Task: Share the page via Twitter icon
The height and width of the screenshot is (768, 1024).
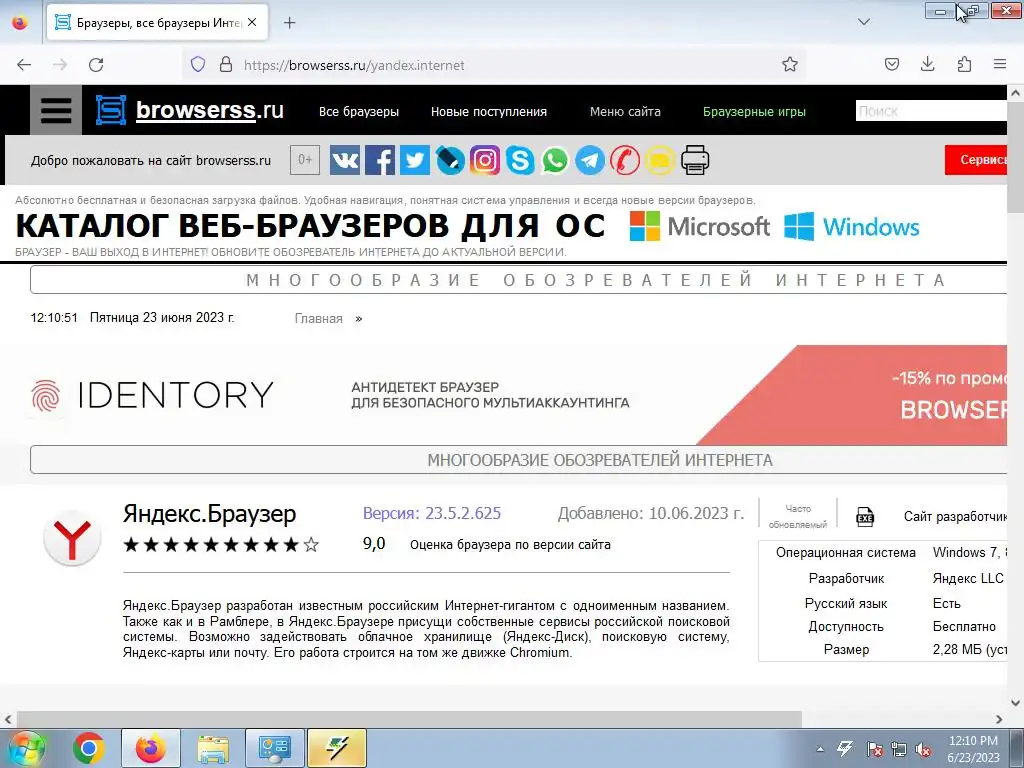Action: click(415, 161)
